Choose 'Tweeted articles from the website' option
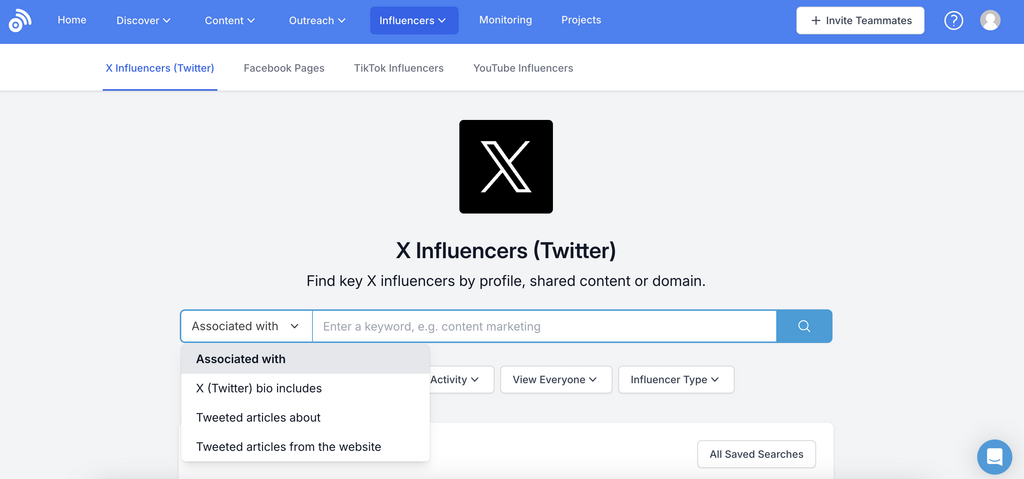The height and width of the screenshot is (479, 1024). coord(288,447)
